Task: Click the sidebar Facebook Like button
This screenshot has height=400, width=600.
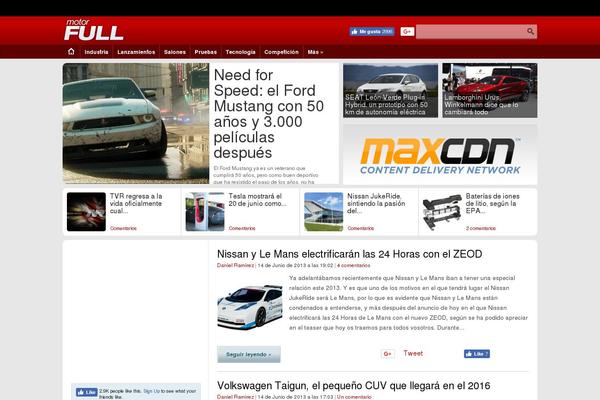Action: point(87,392)
